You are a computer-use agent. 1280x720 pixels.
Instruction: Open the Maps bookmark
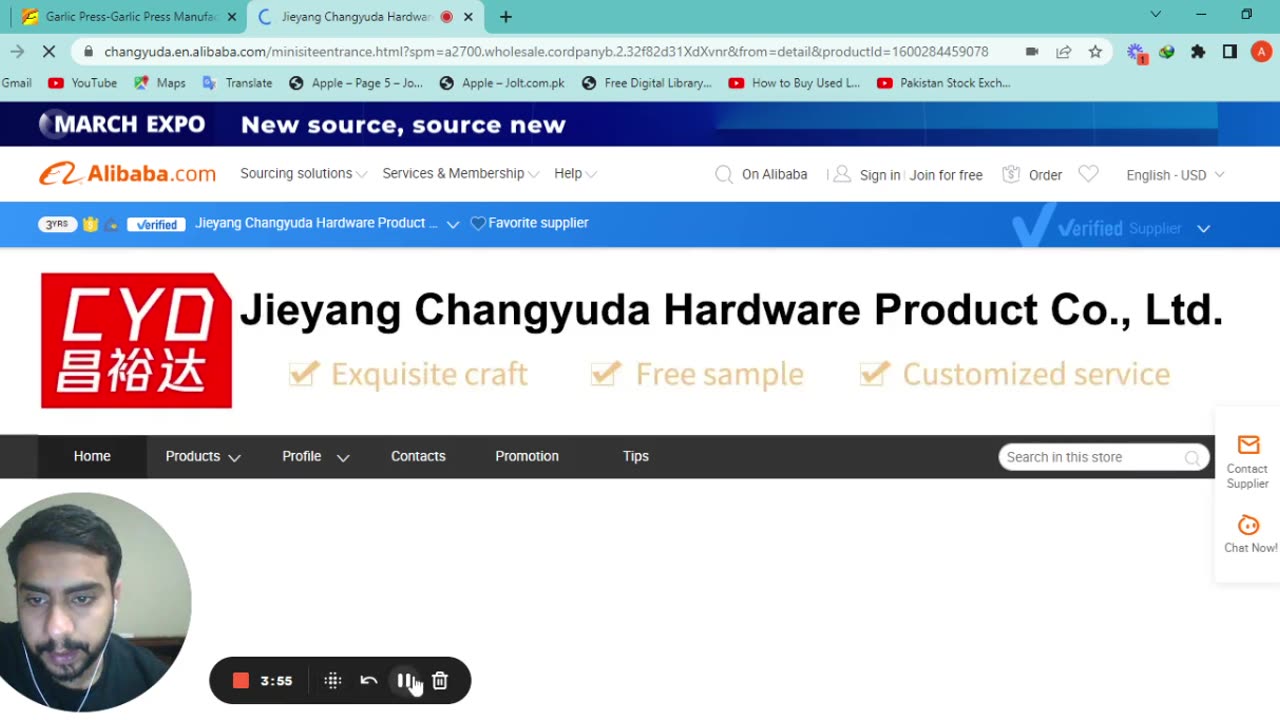click(160, 83)
